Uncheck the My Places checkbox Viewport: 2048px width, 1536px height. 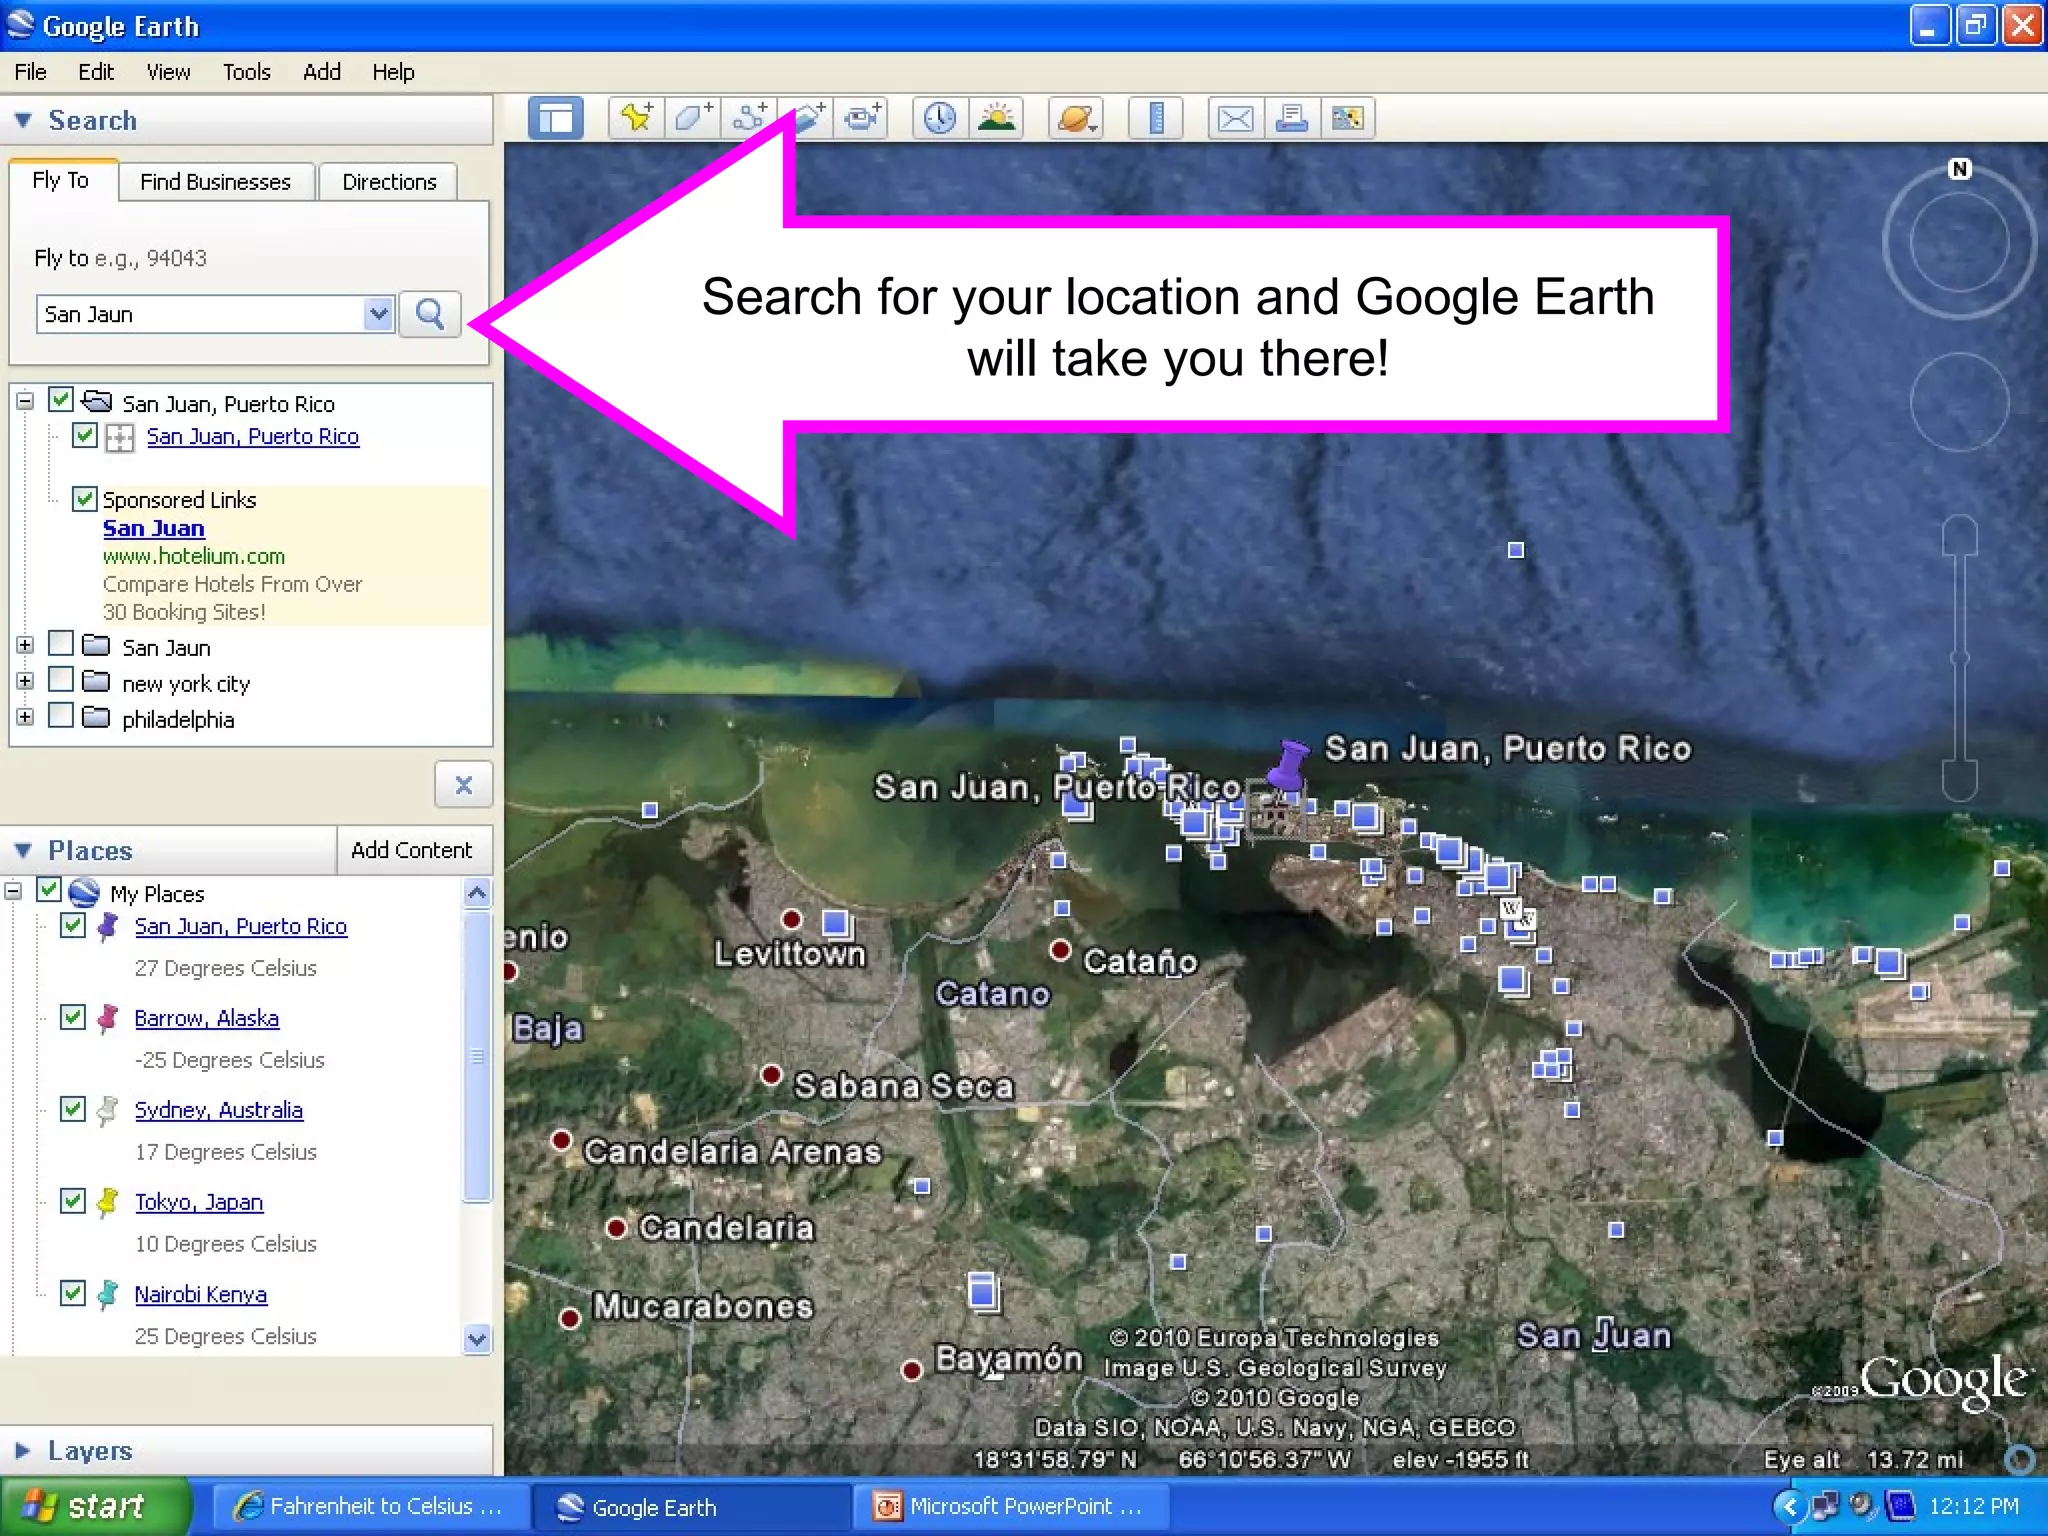(49, 889)
